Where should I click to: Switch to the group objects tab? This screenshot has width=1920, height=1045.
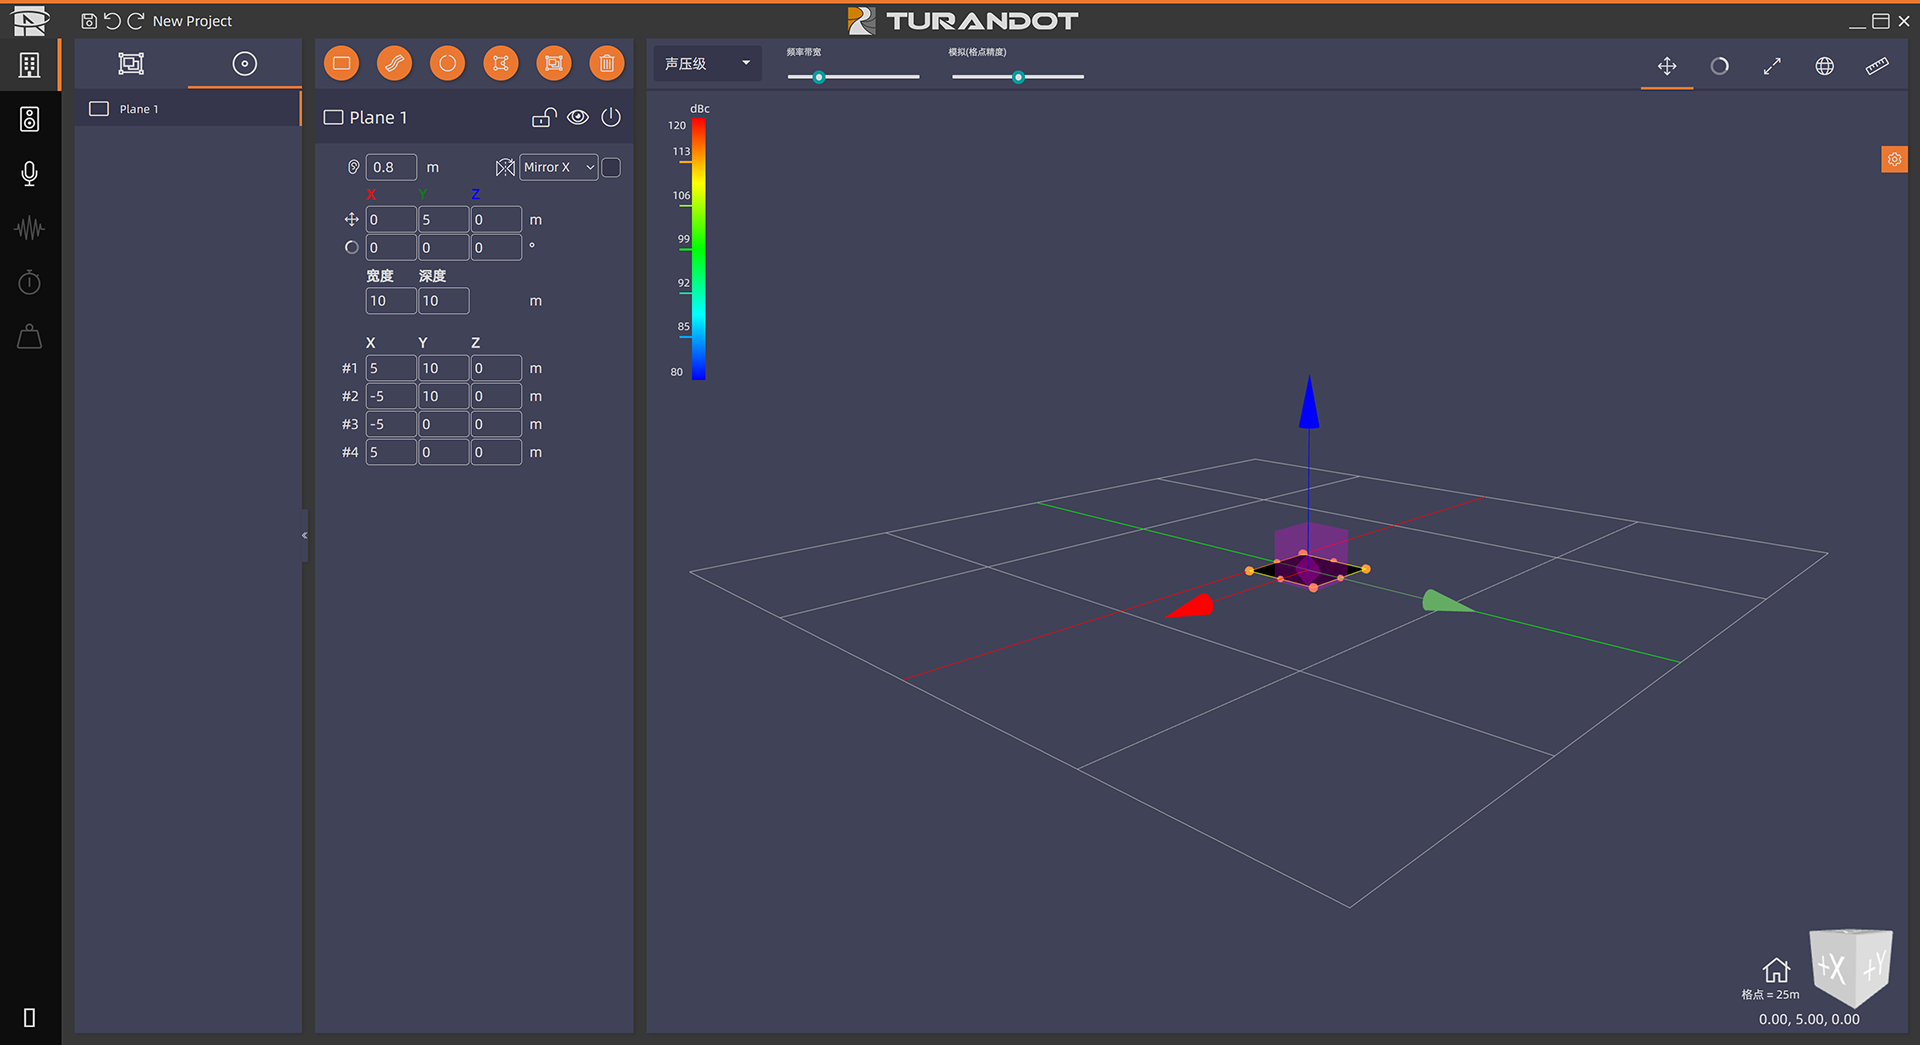[x=131, y=64]
